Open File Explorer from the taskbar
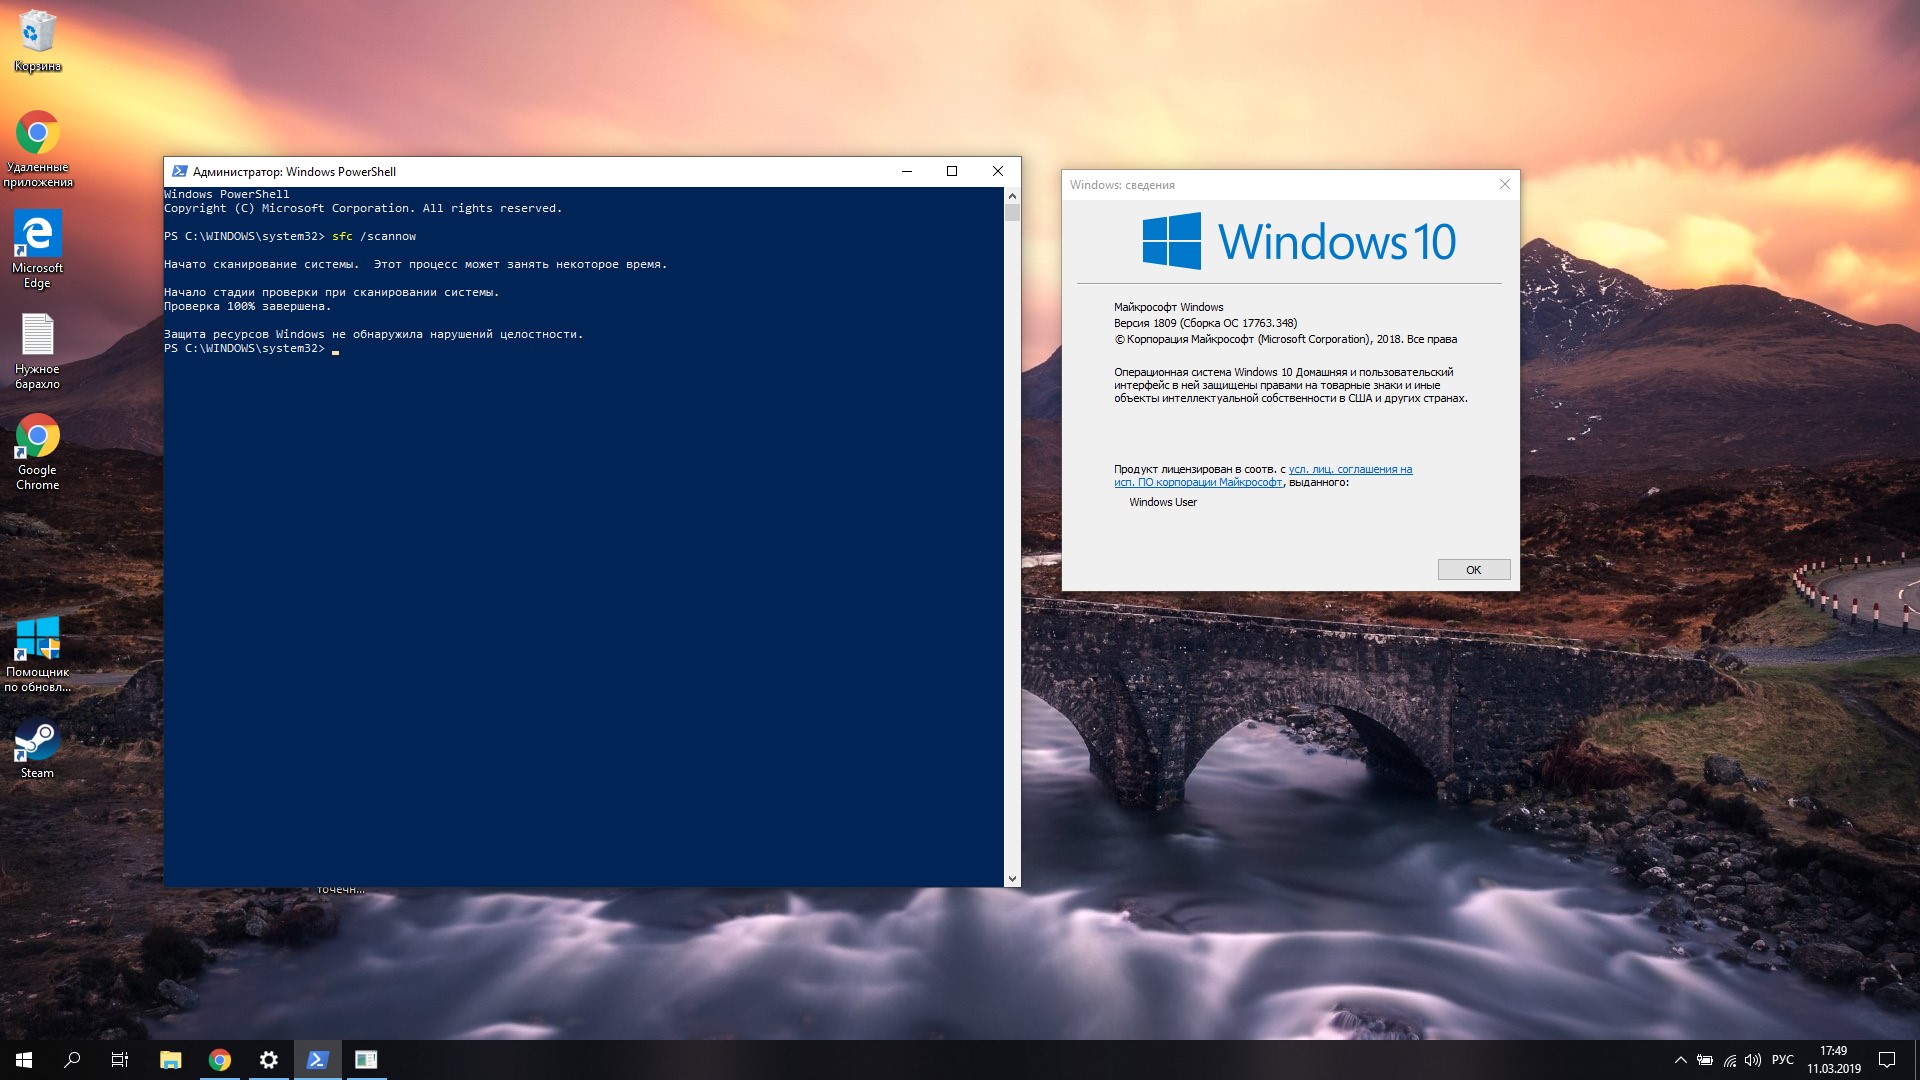Image resolution: width=1920 pixels, height=1080 pixels. pos(171,1059)
